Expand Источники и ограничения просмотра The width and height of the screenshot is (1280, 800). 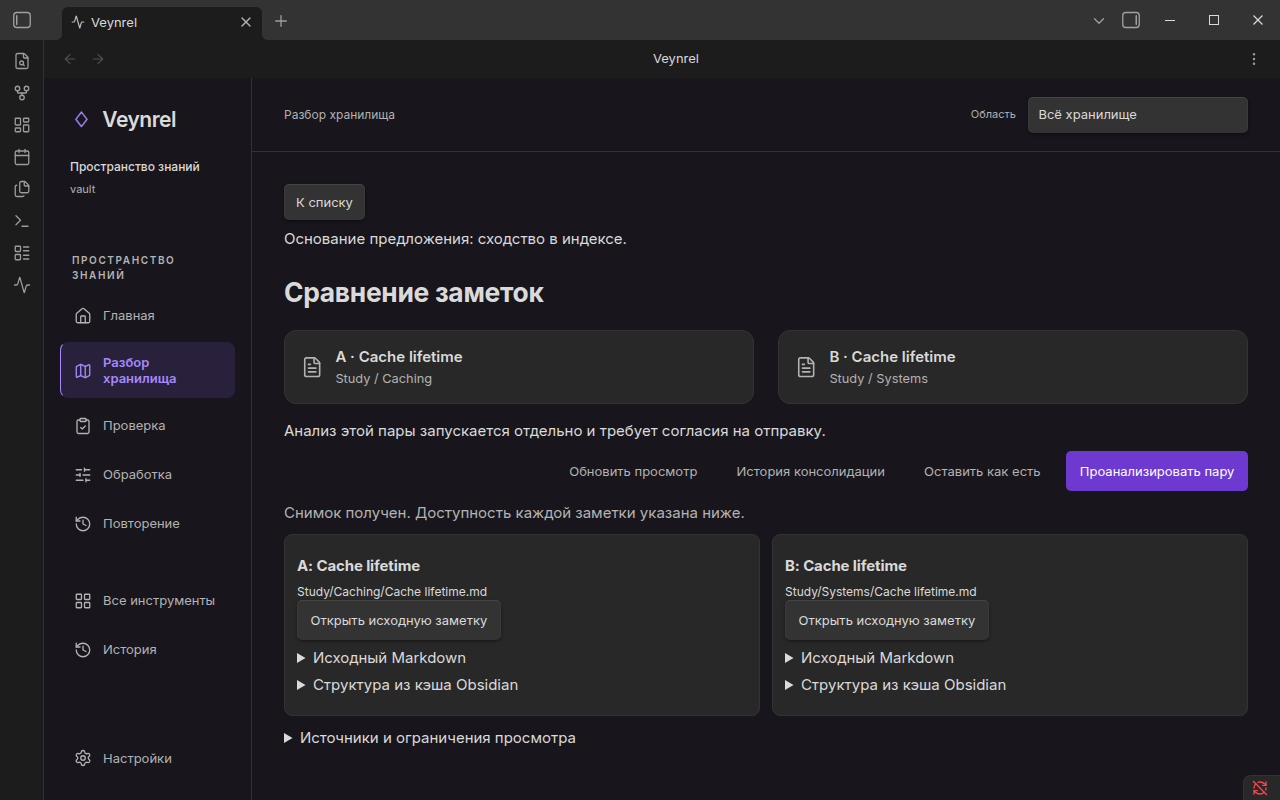click(x=430, y=738)
